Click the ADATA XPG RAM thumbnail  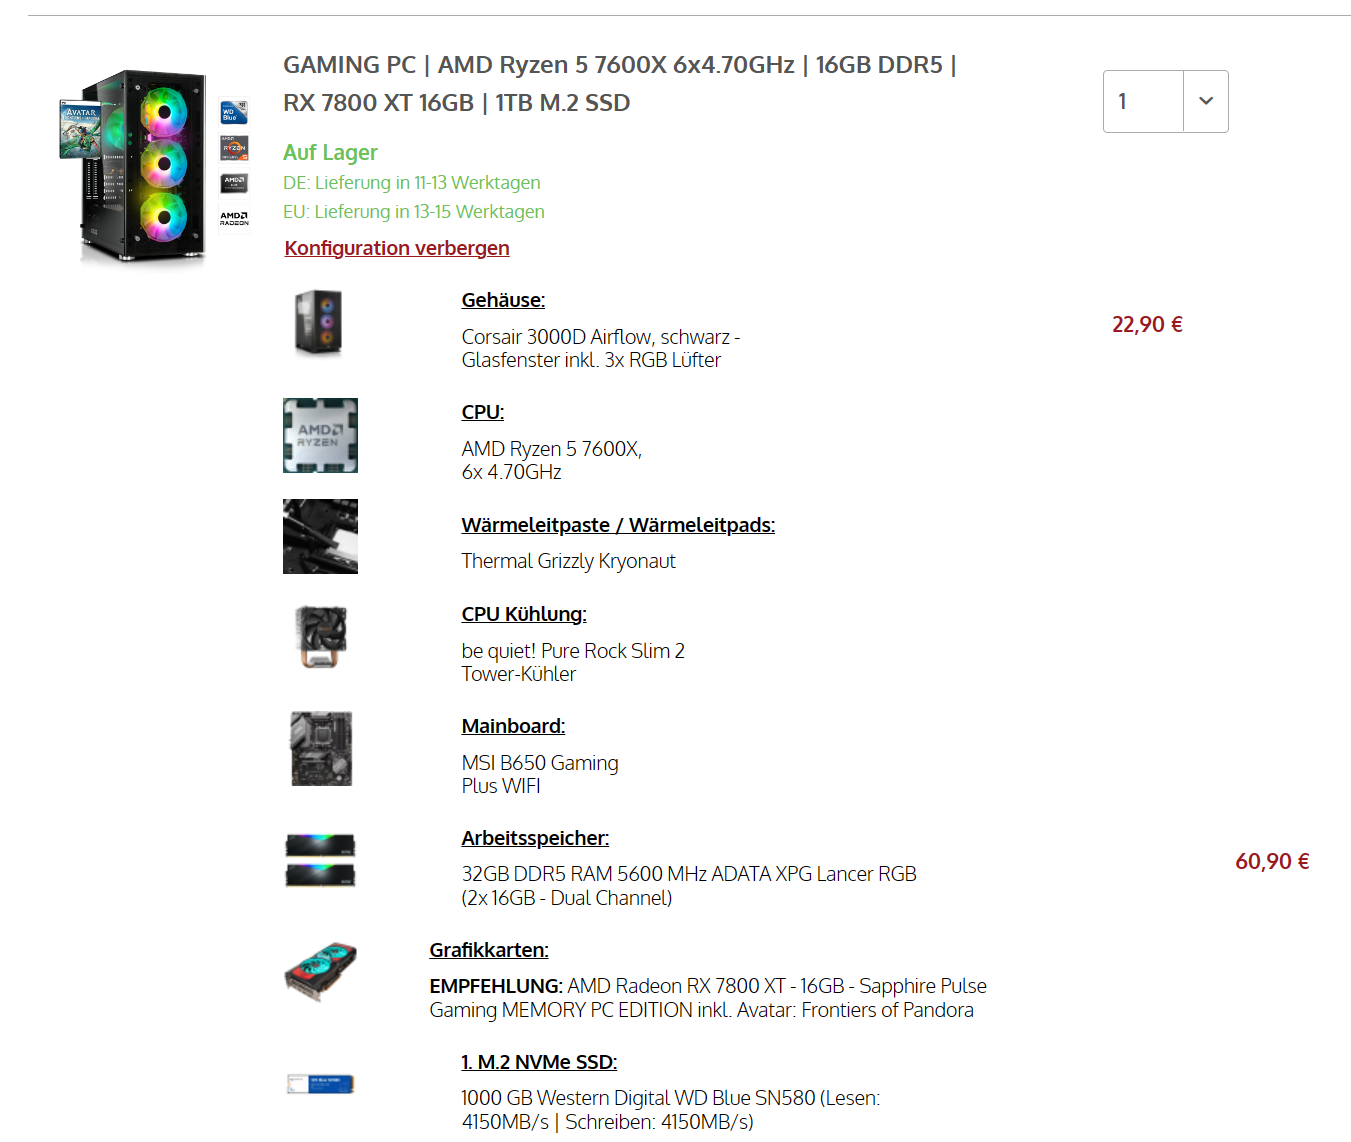click(320, 861)
